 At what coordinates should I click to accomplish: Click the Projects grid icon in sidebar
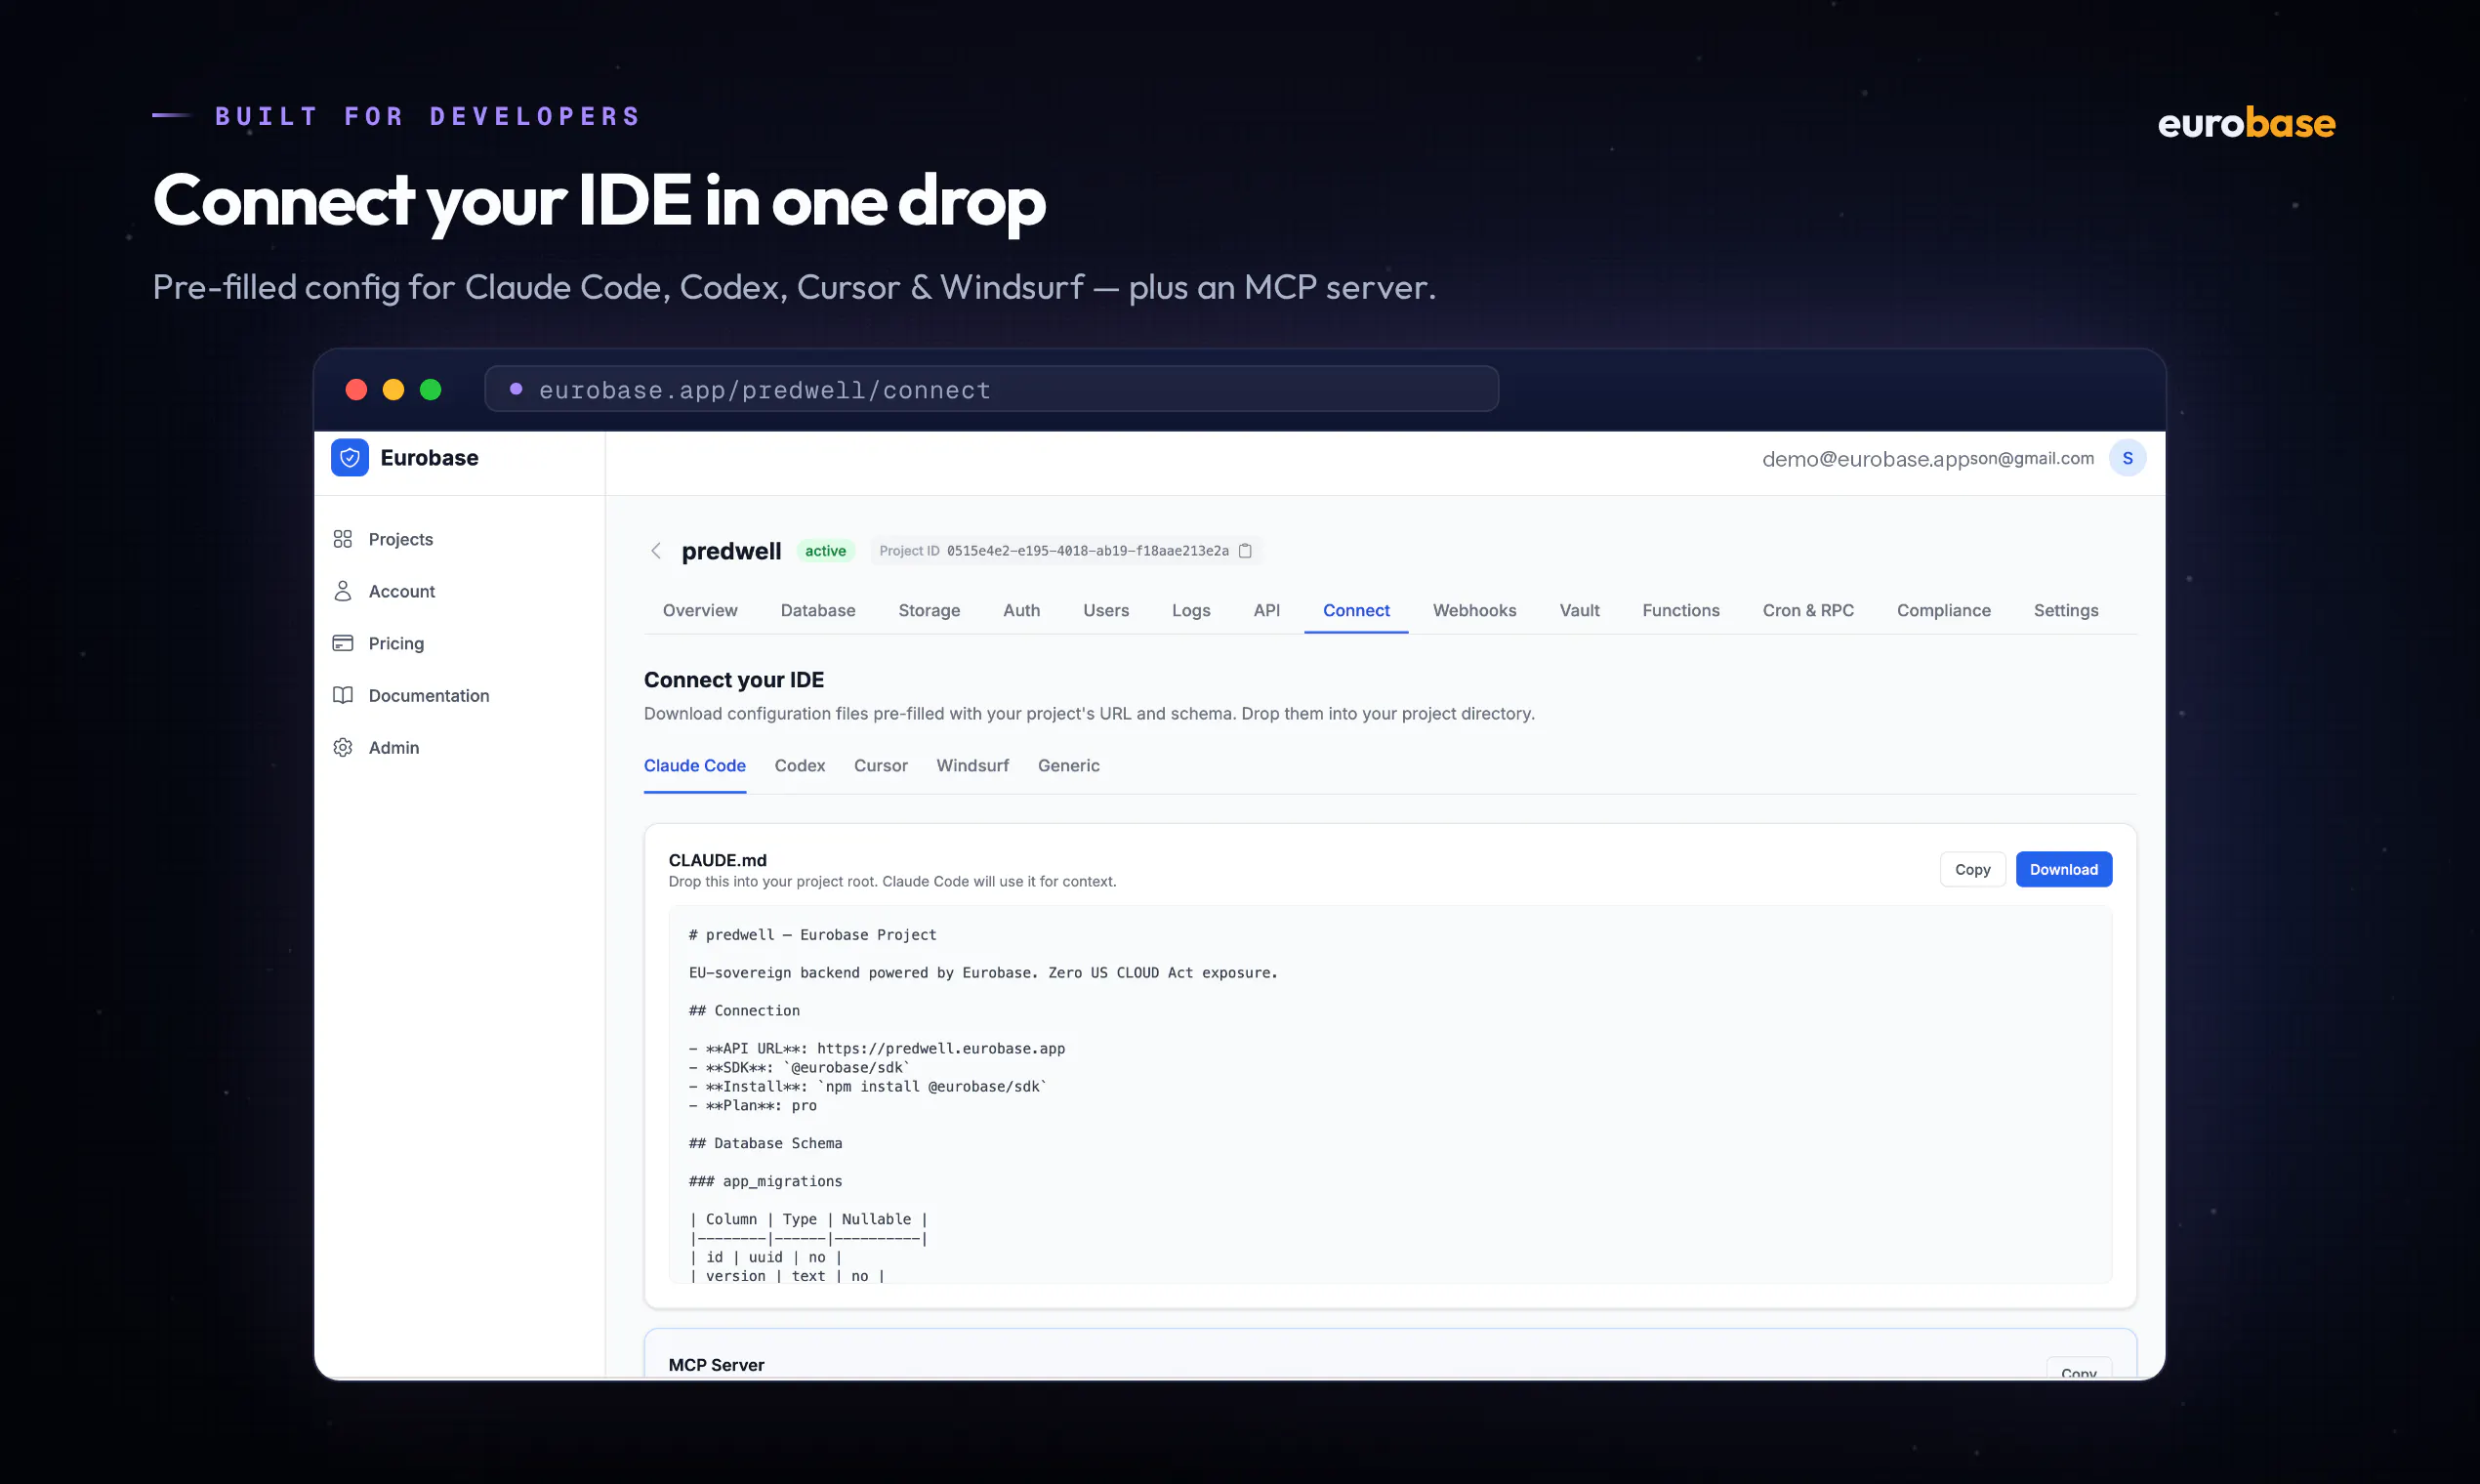coord(343,539)
